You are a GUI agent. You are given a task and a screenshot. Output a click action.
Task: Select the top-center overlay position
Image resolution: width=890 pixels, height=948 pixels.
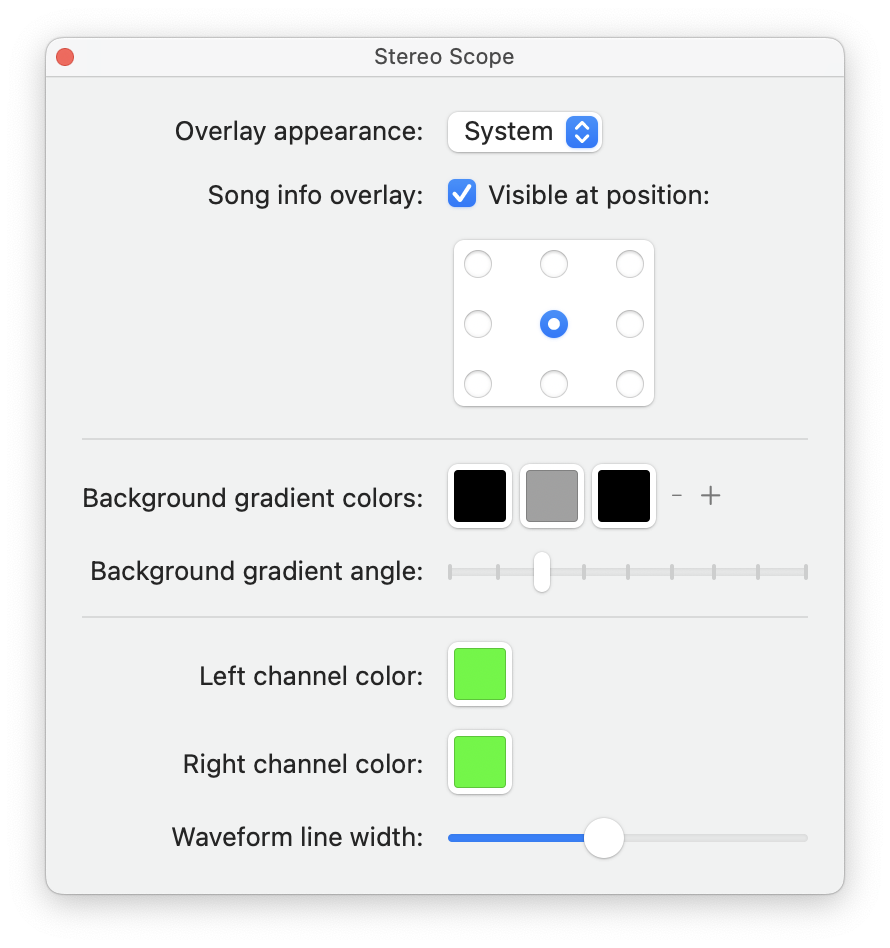553,264
